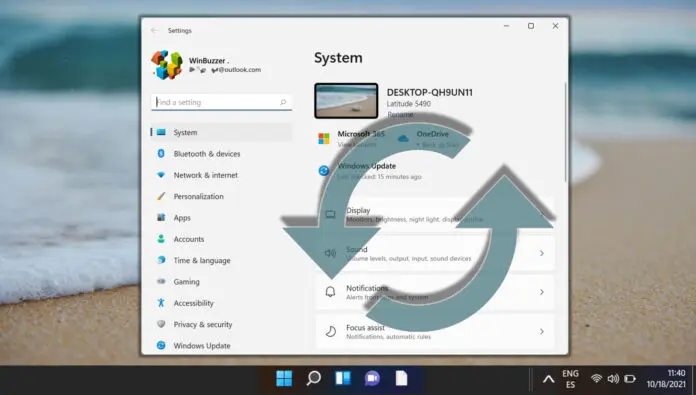Click the Accounts person icon
This screenshot has width=696, height=395.
tap(161, 239)
